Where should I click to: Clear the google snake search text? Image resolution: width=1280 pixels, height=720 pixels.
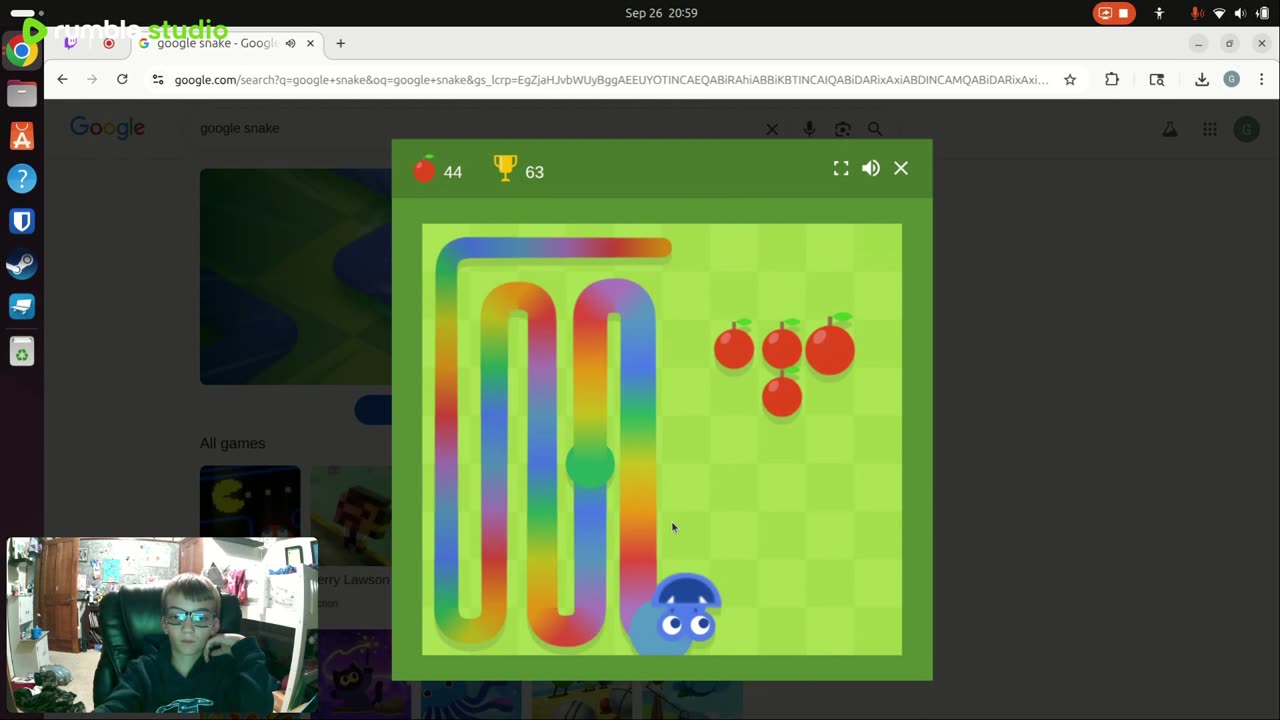[x=772, y=129]
